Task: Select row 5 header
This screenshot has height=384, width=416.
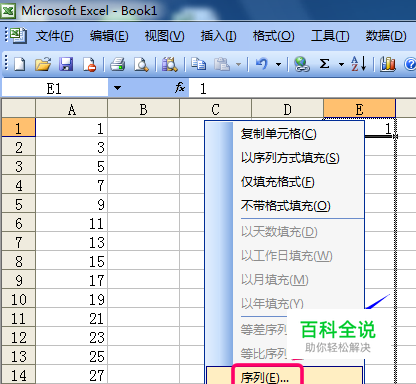Action: (18, 204)
